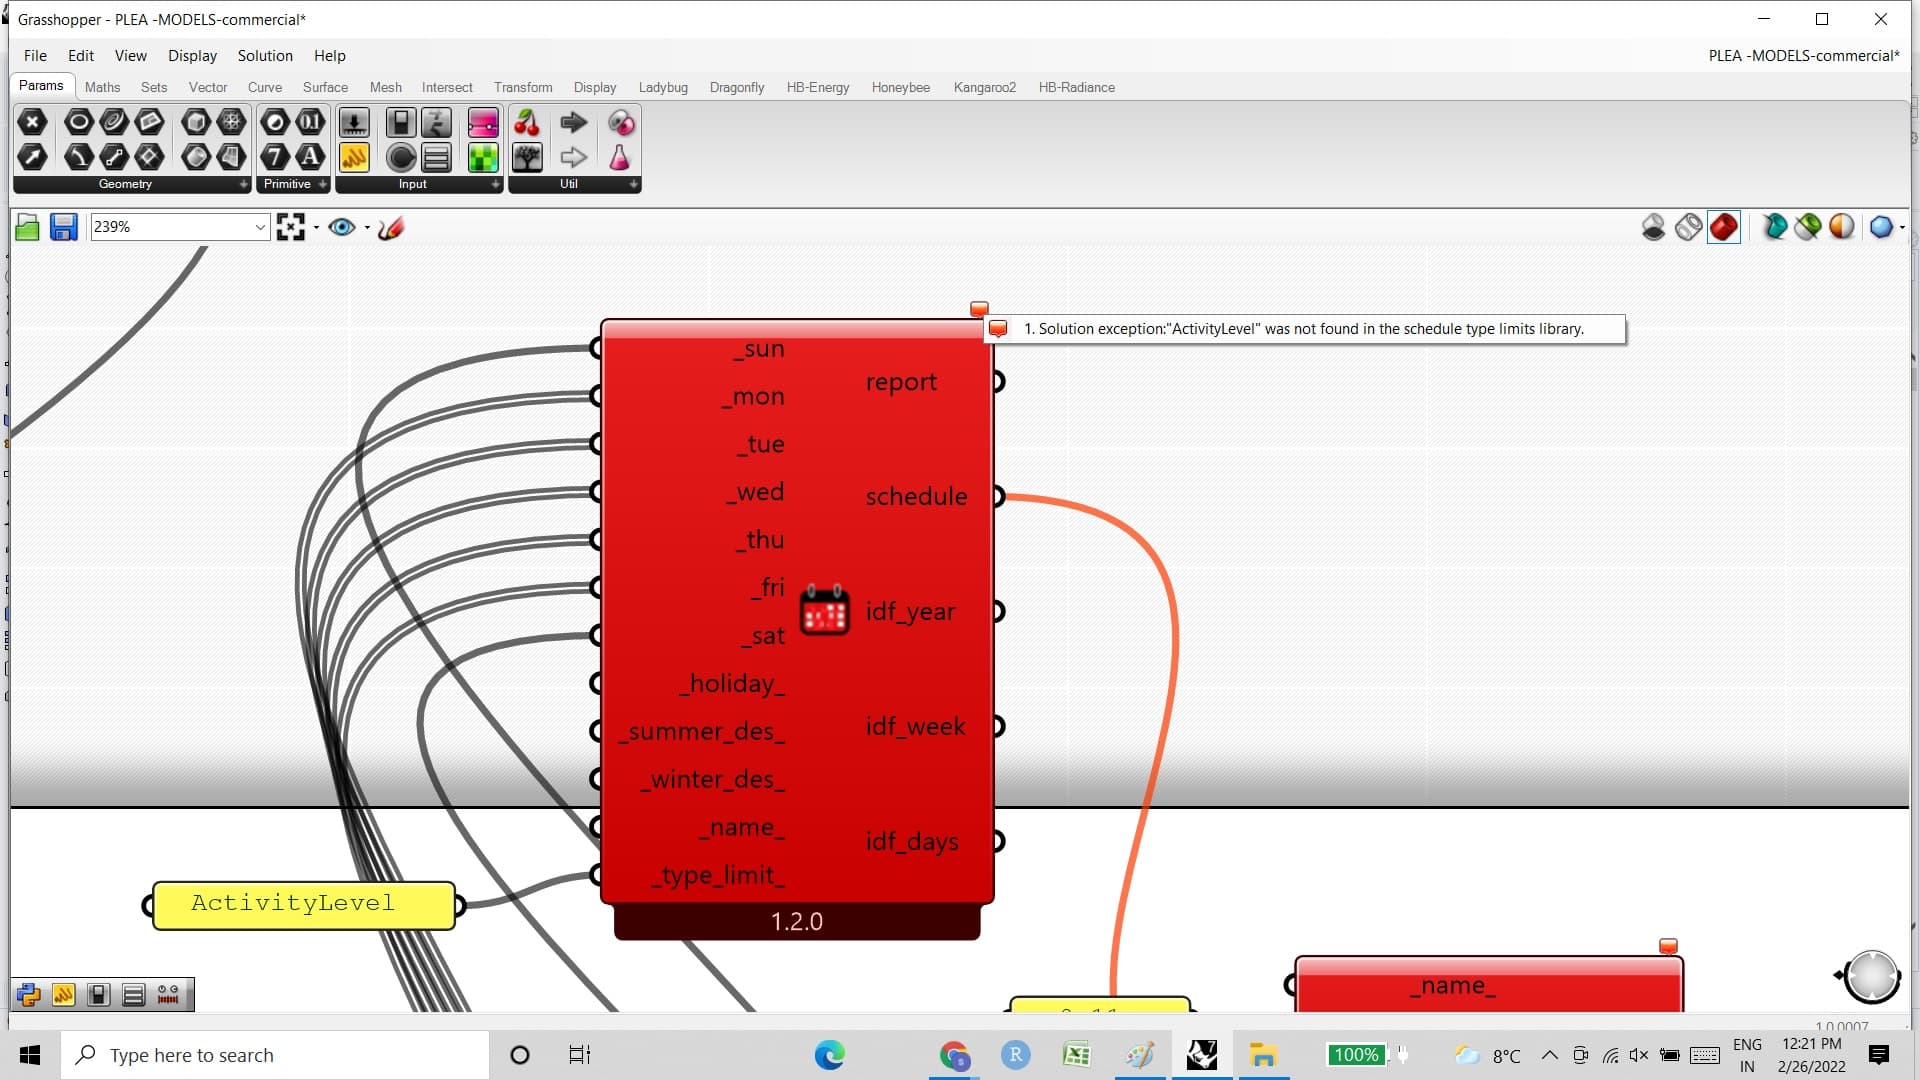This screenshot has height=1080, width=1920.
Task: Select the Text A parameter icon
Action: [310, 157]
